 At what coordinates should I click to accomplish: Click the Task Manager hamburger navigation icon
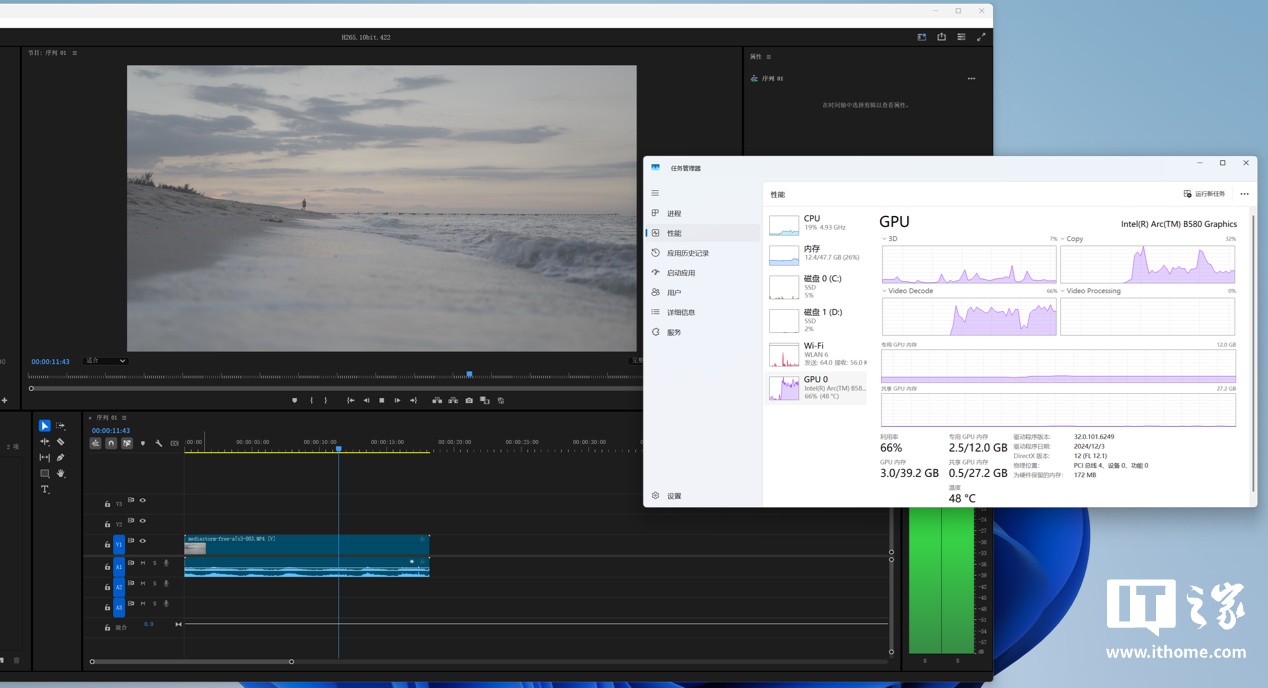click(655, 193)
